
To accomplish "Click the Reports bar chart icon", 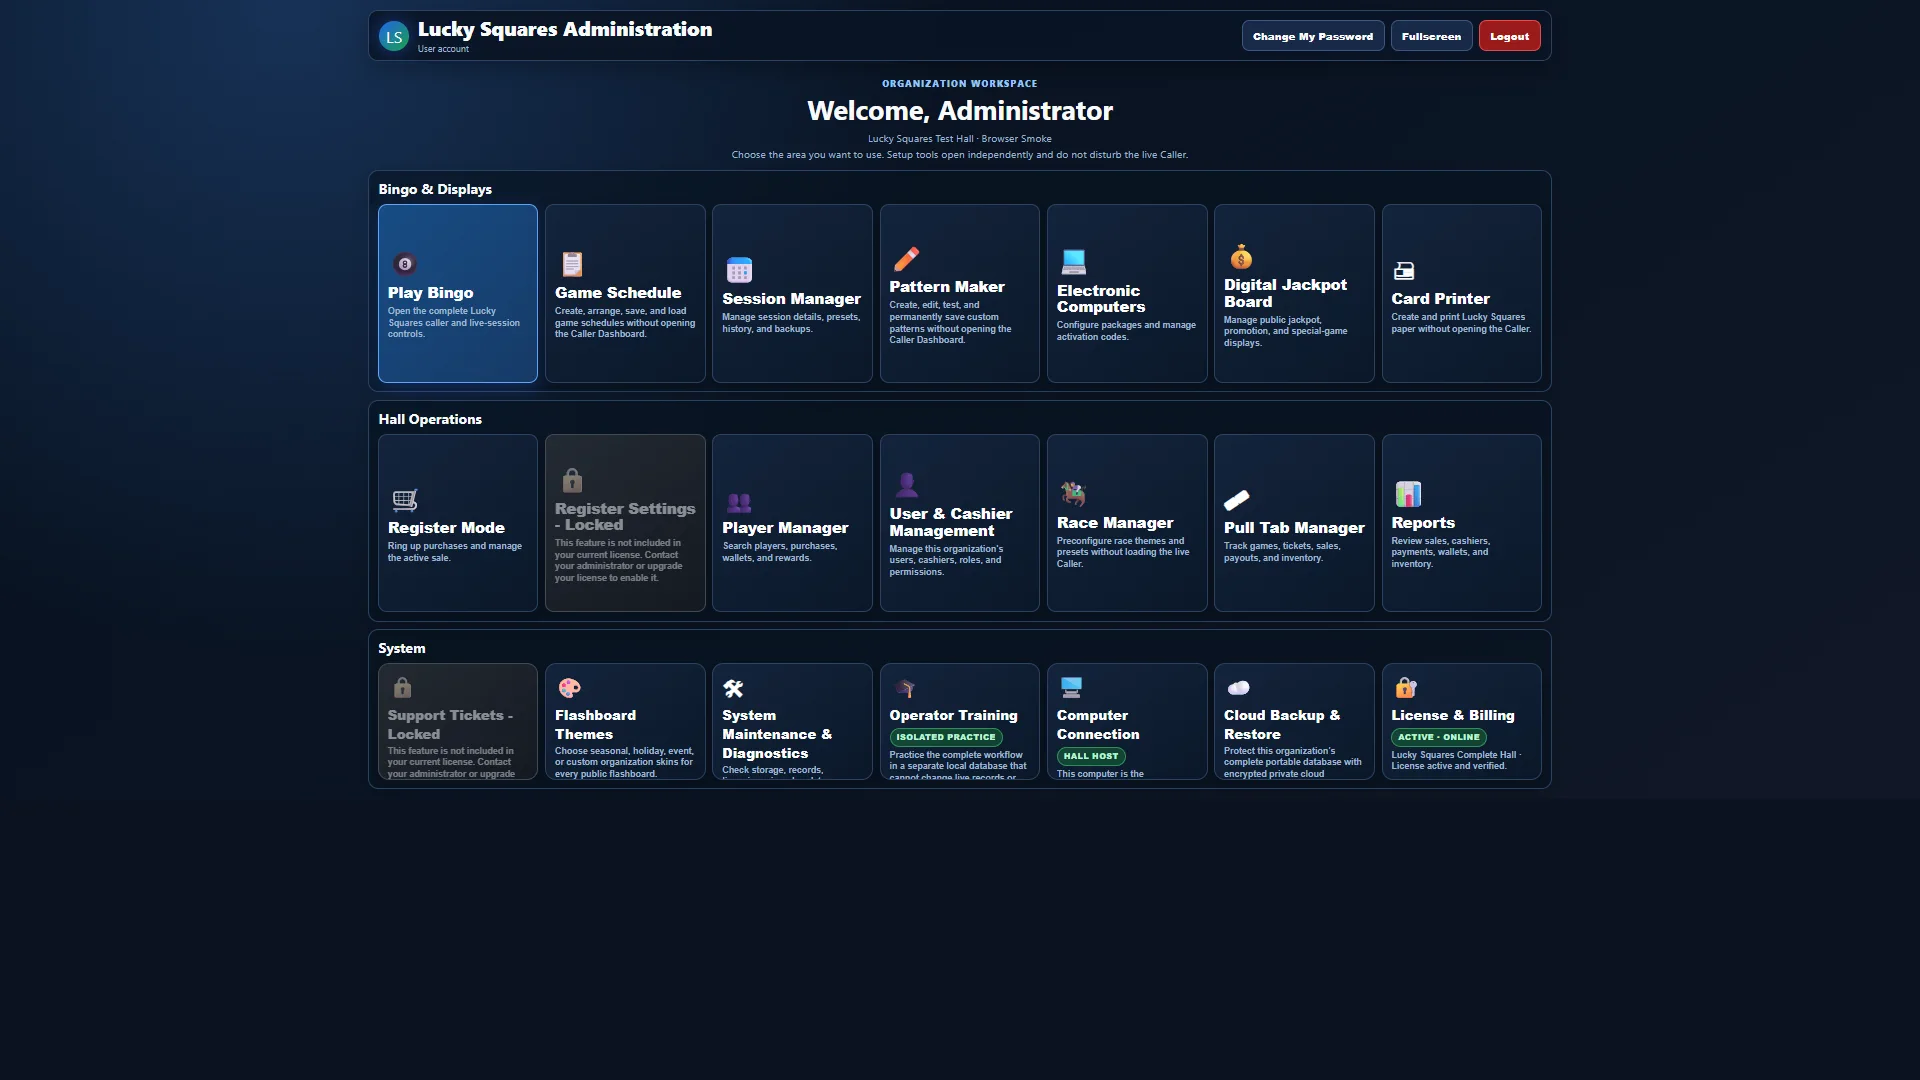I will (x=1408, y=494).
